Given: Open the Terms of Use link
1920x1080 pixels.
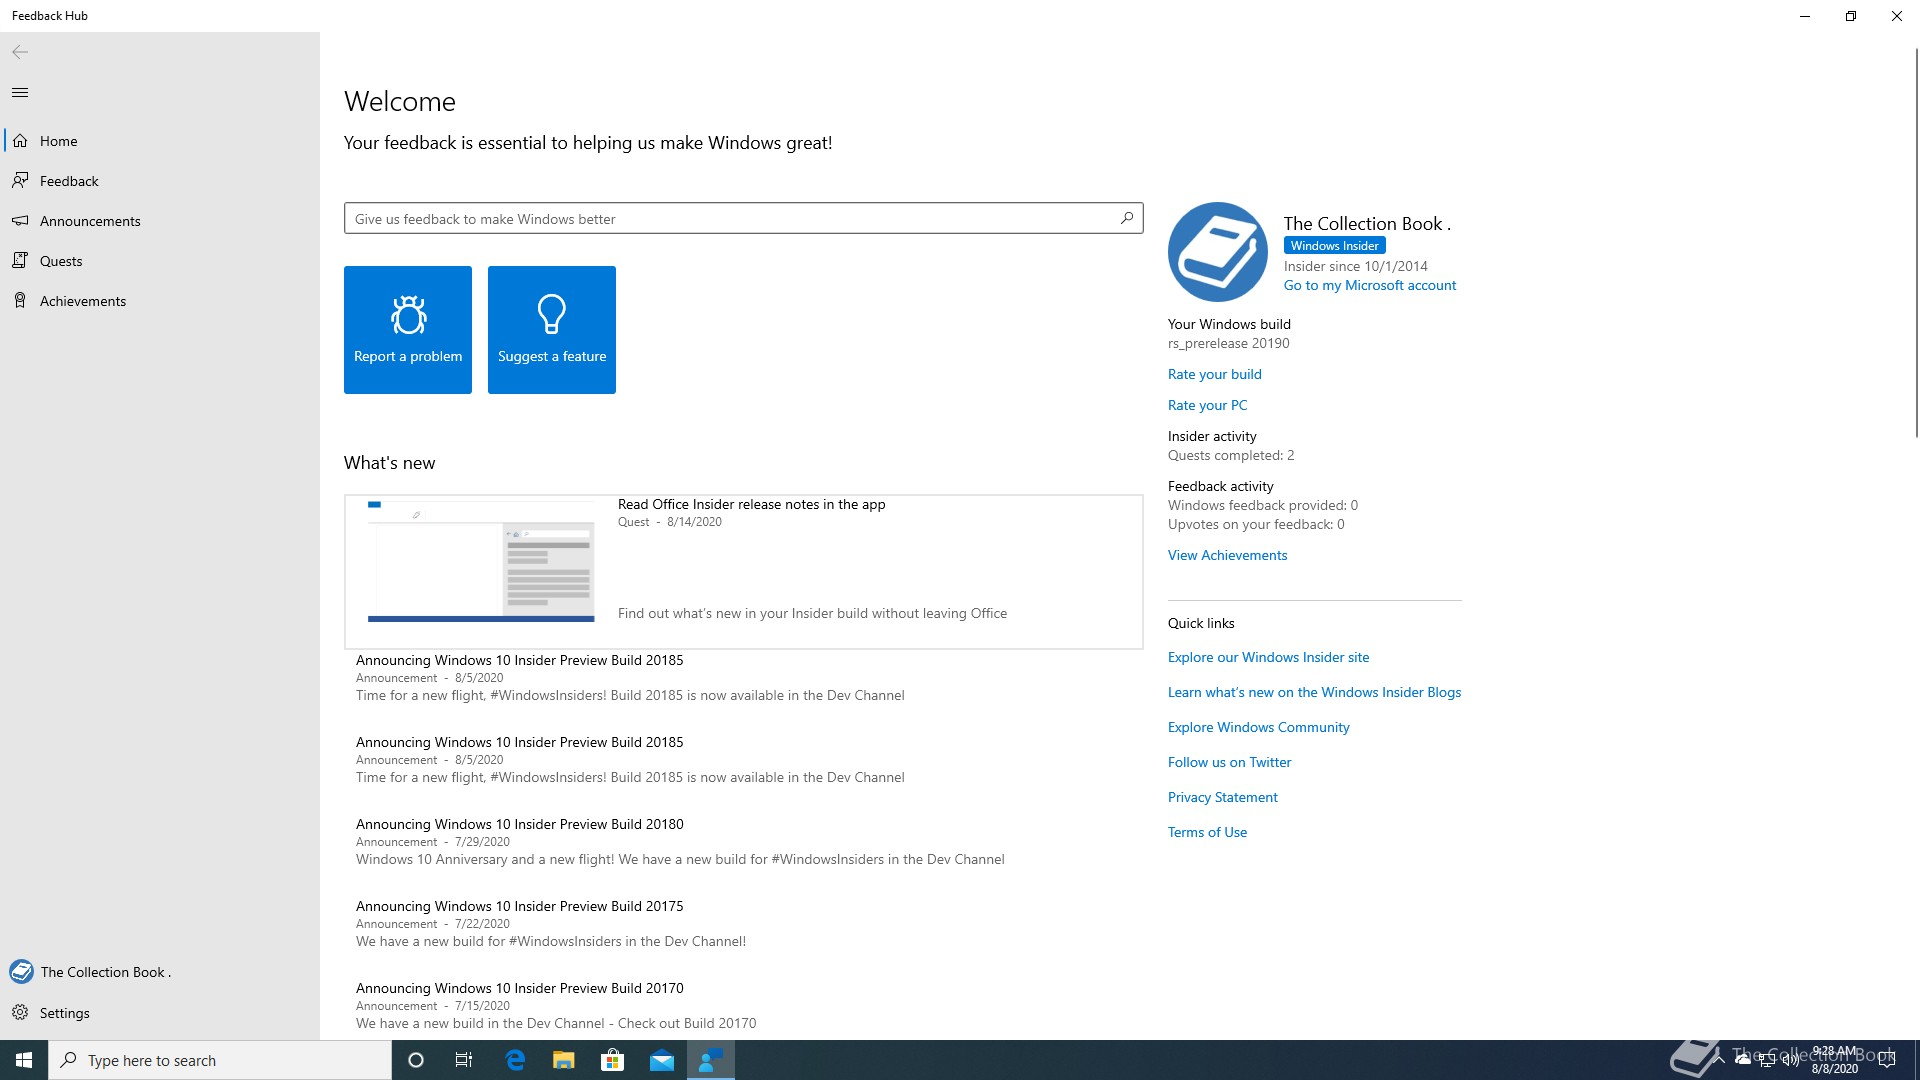Looking at the screenshot, I should pyautogui.click(x=1207, y=832).
